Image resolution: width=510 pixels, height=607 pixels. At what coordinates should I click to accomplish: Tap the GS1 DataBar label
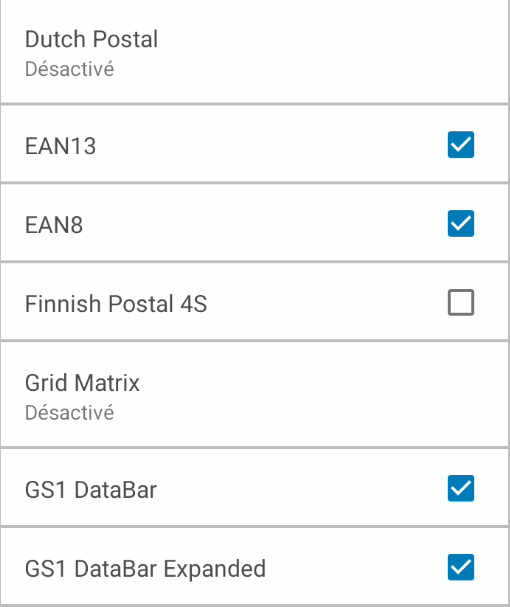coord(91,490)
